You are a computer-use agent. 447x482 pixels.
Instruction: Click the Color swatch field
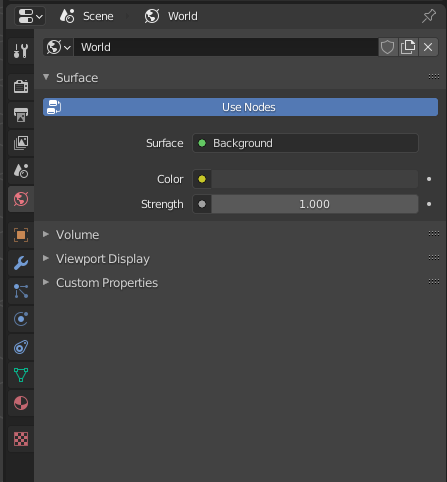(x=315, y=179)
